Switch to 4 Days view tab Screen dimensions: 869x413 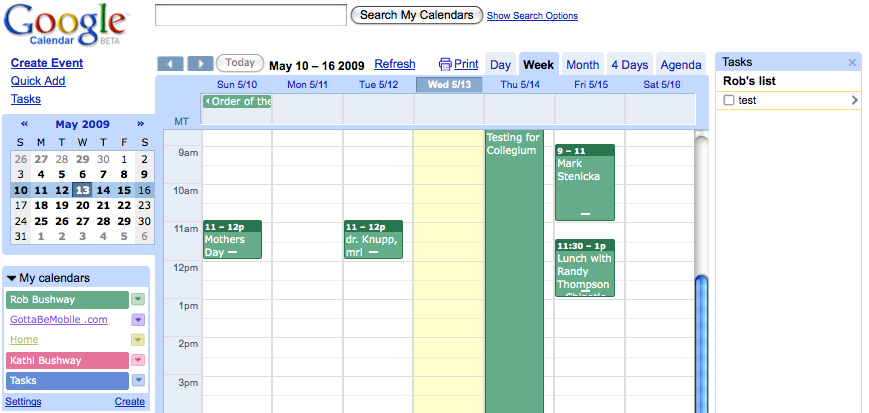click(630, 65)
